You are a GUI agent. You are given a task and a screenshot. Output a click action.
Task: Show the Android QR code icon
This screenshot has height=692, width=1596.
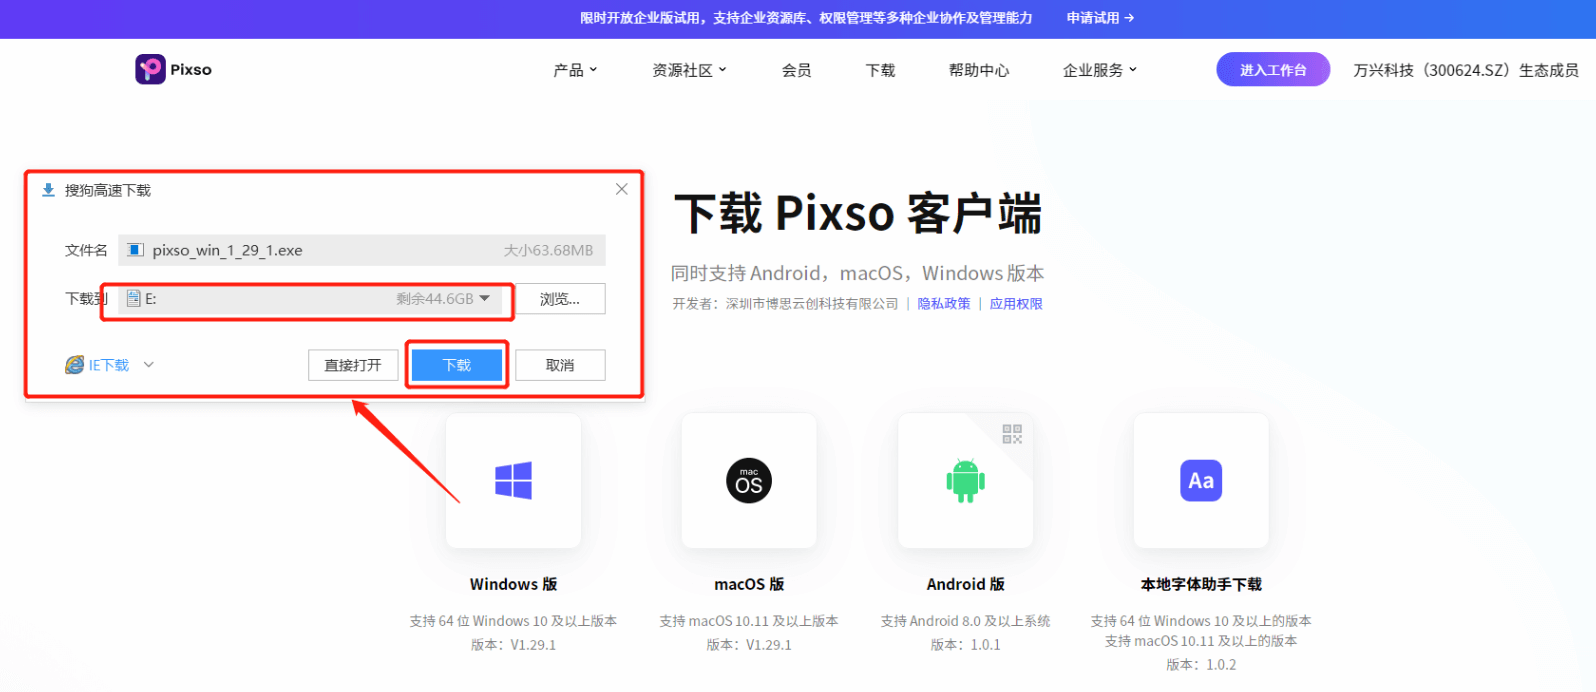[x=1012, y=434]
